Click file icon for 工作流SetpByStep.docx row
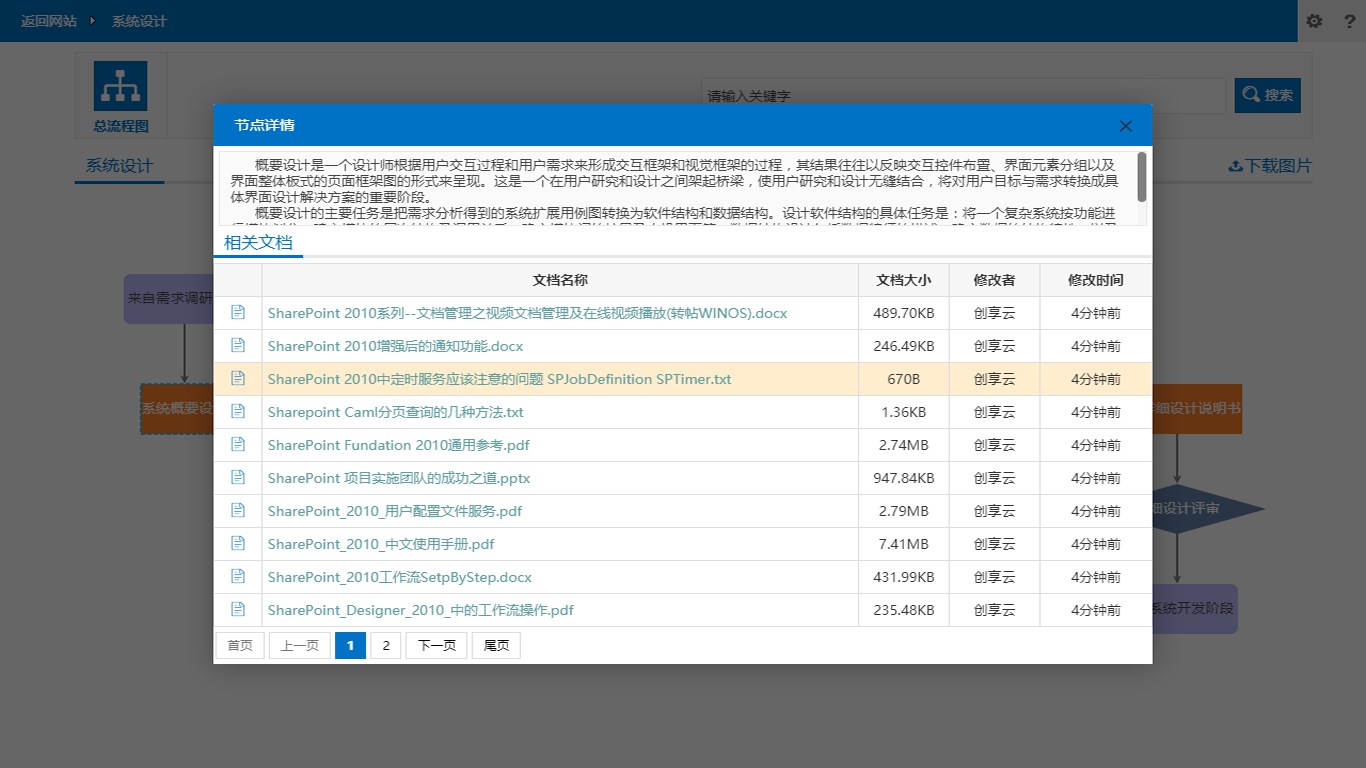Image resolution: width=1366 pixels, height=768 pixels. click(x=238, y=576)
